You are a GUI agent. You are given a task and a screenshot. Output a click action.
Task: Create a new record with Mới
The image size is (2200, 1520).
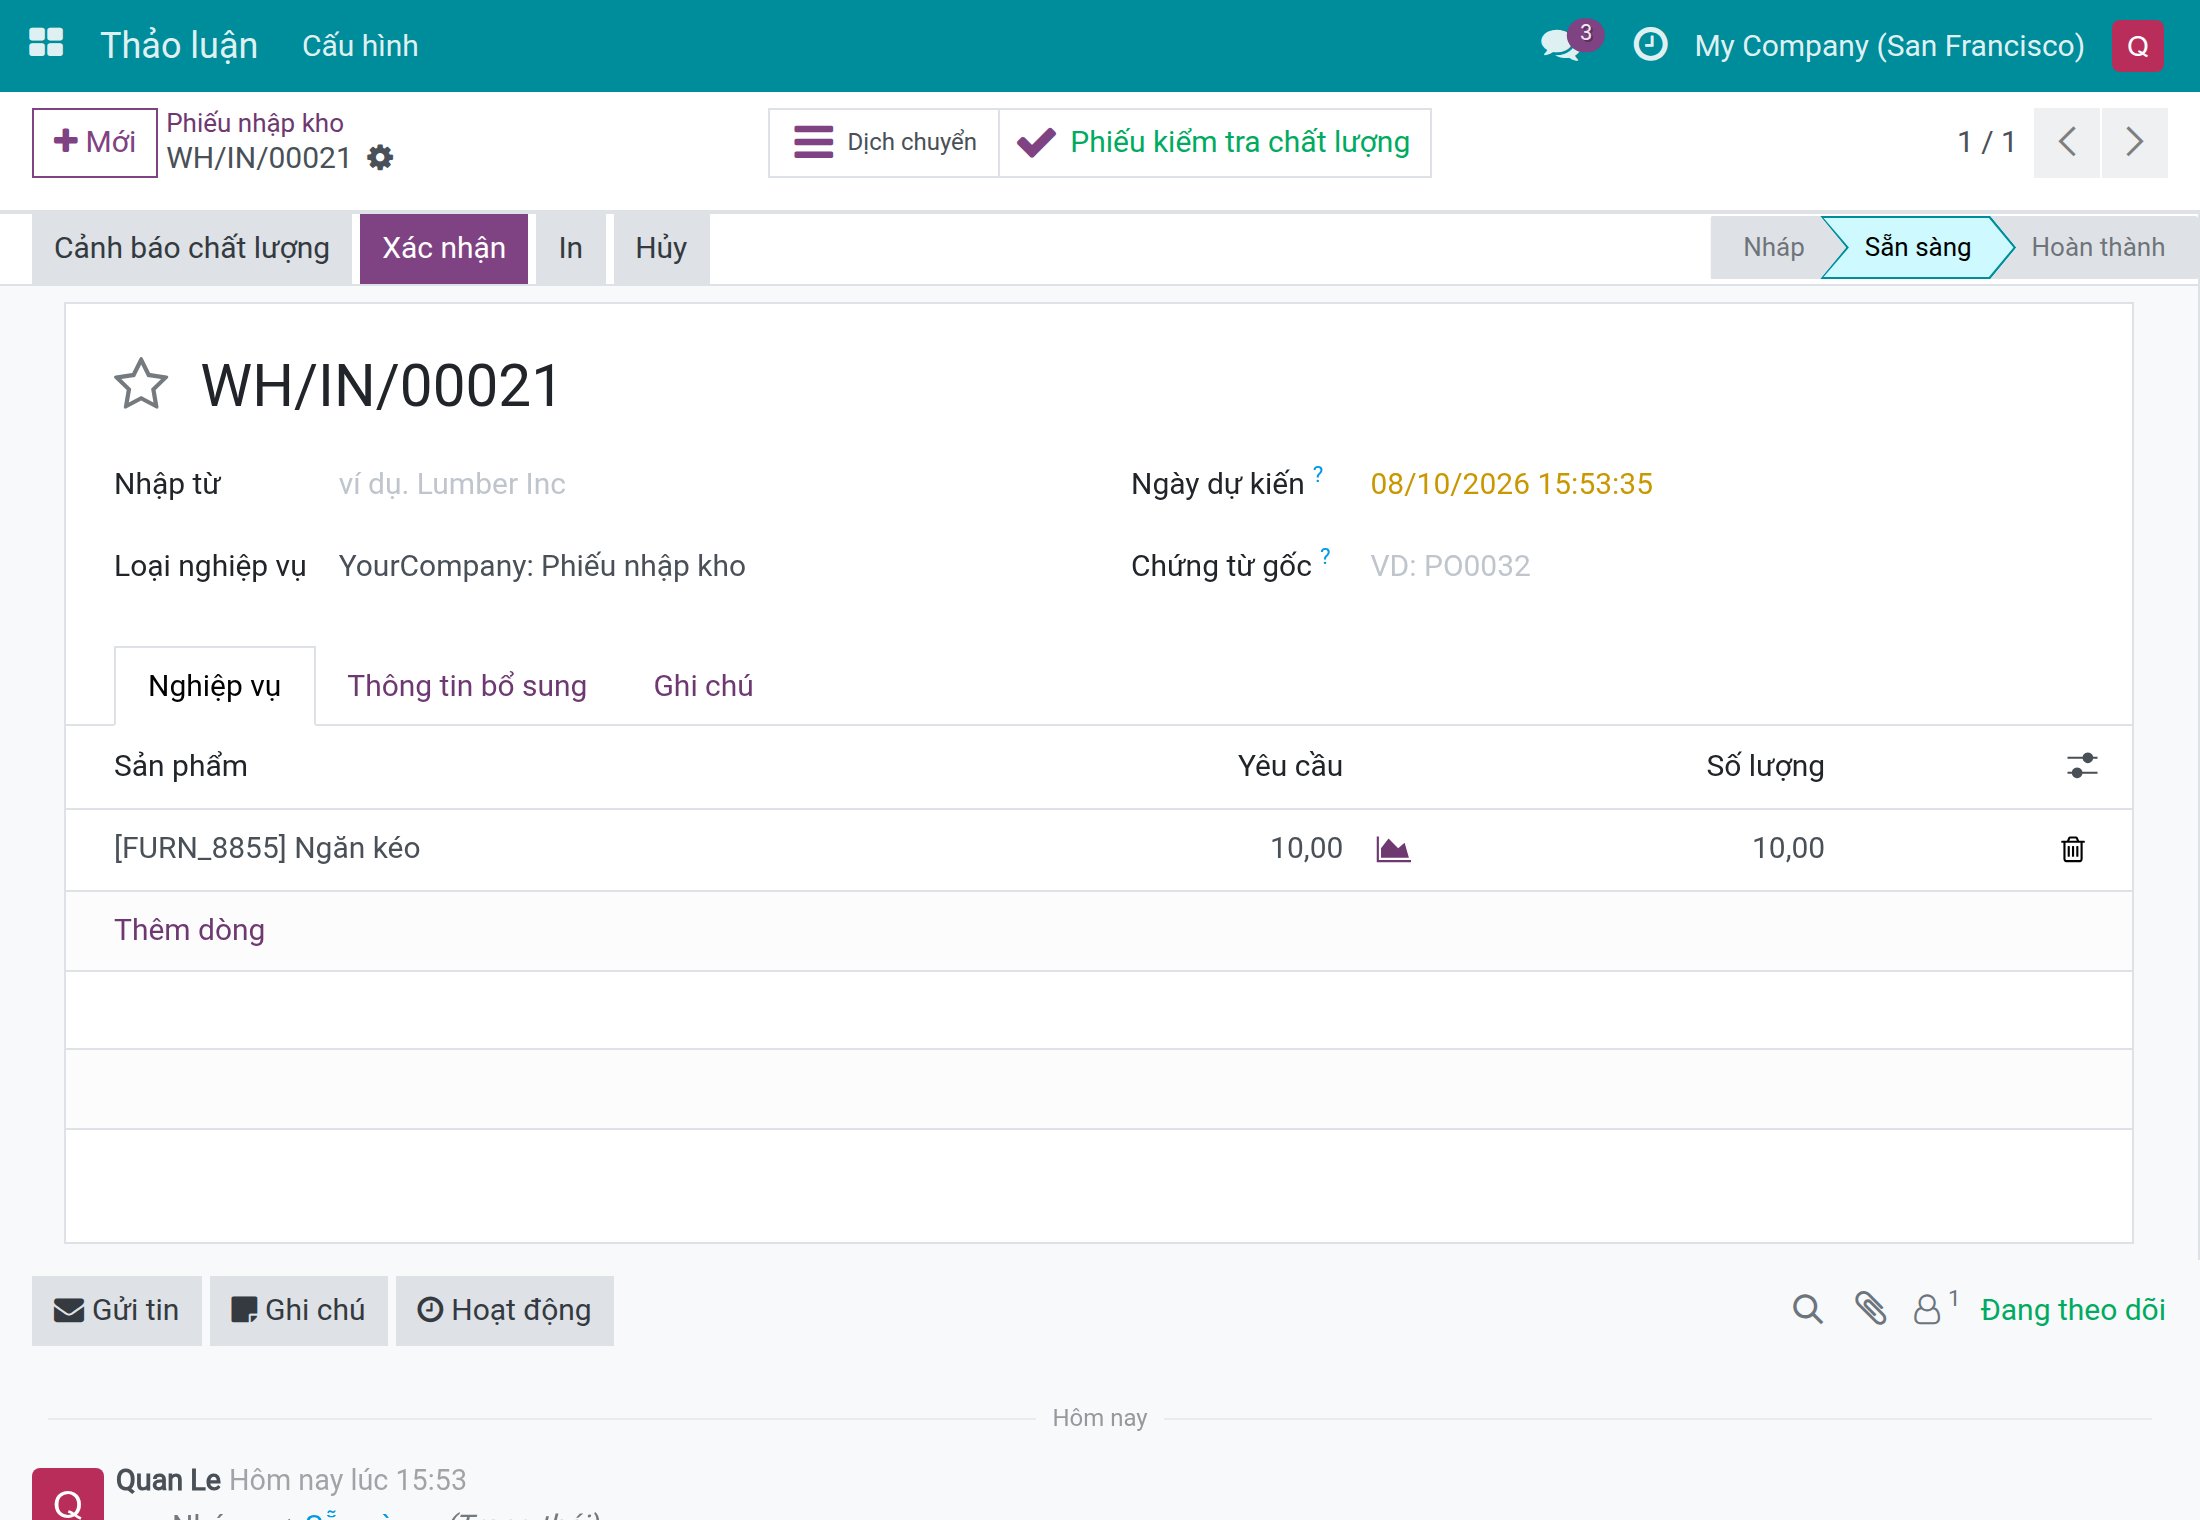click(95, 142)
